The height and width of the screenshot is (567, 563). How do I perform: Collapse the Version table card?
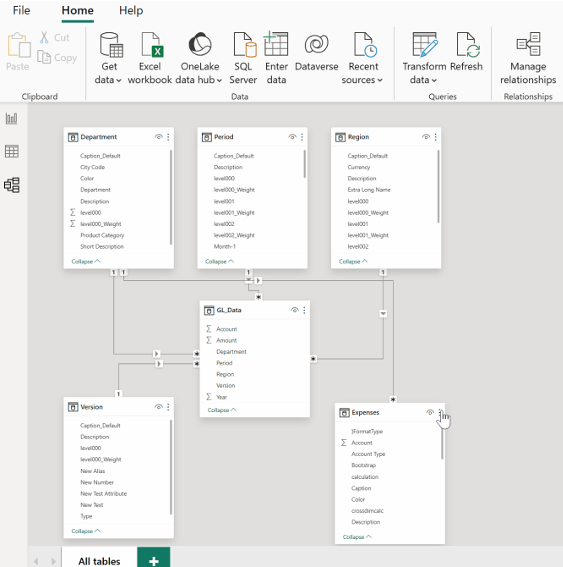[x=86, y=531]
